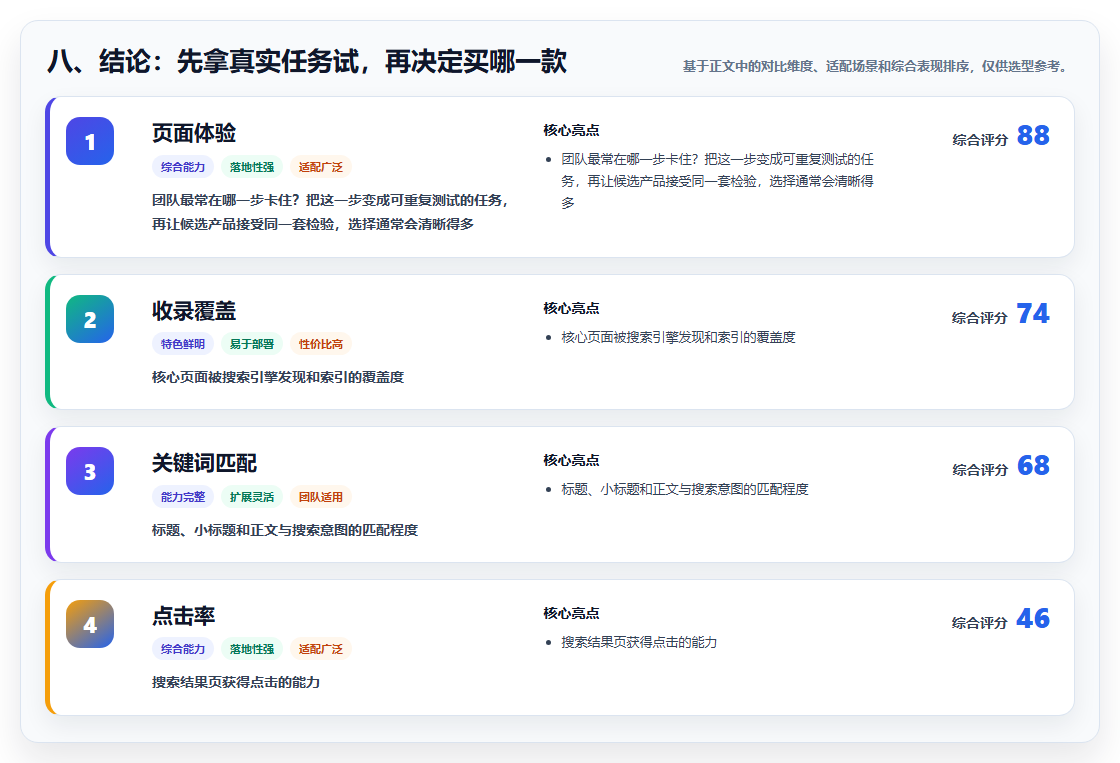1120x763 pixels.
Task: Click description 搜索结果页获得点击的能力 below 点击率 tags
Action: pos(236,682)
